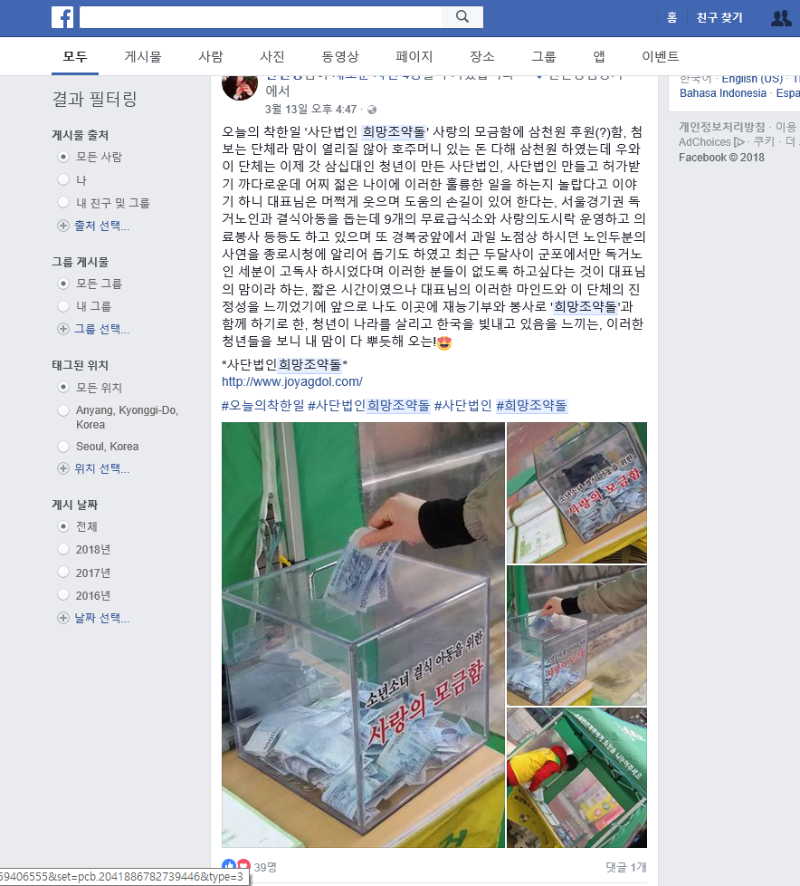800x886 pixels.
Task: Click the public globe icon beside post date
Action: point(372,110)
